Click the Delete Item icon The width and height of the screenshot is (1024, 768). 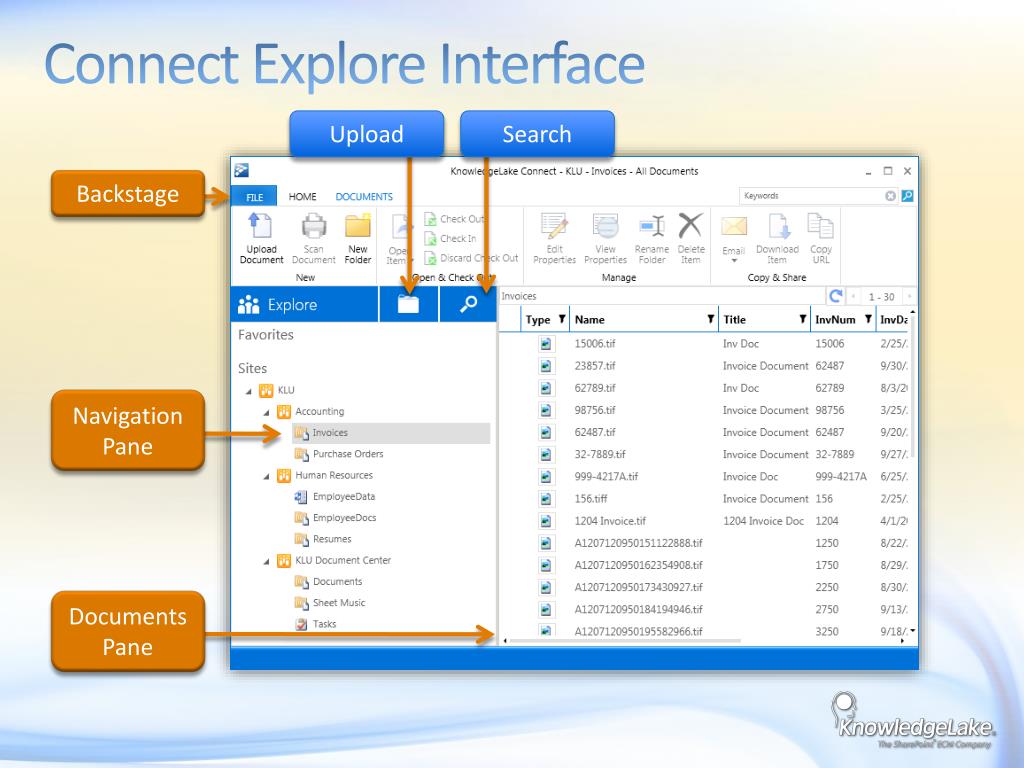click(x=690, y=225)
